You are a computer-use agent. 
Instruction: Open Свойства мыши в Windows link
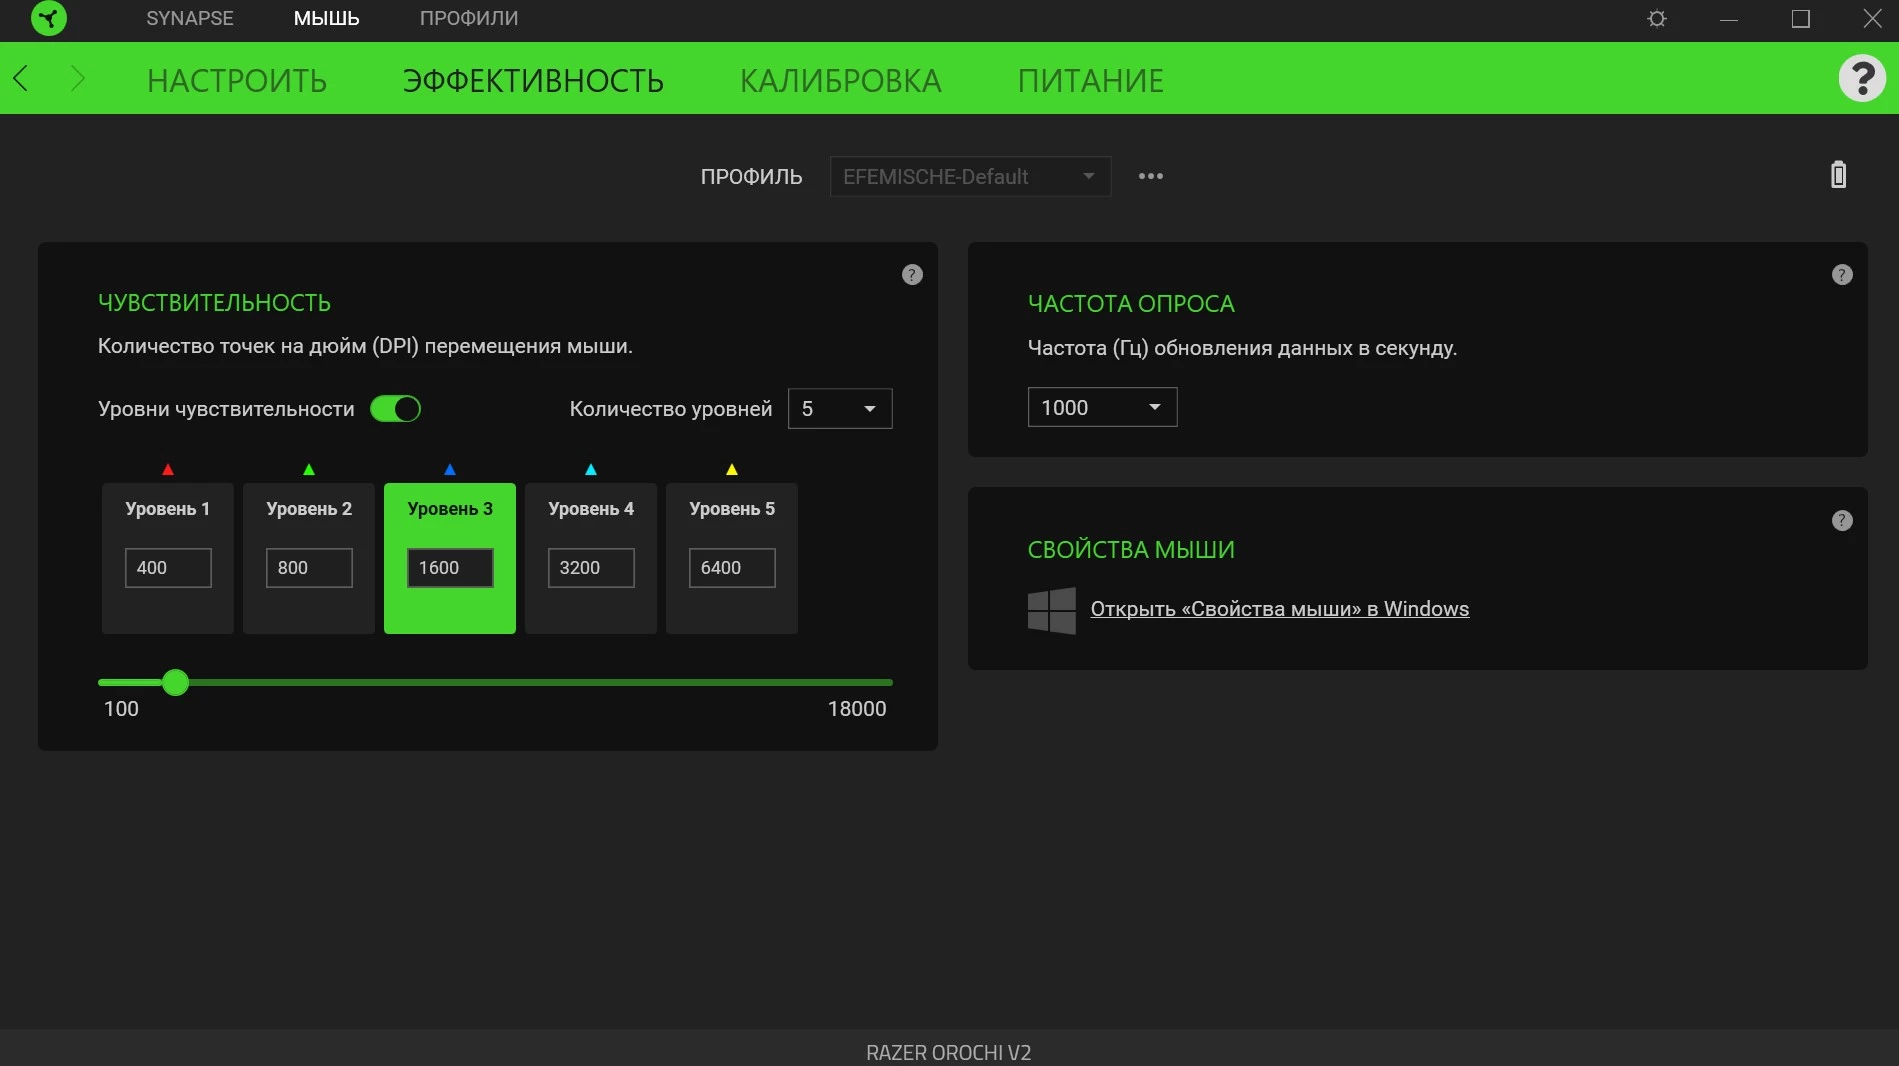[x=1279, y=609]
